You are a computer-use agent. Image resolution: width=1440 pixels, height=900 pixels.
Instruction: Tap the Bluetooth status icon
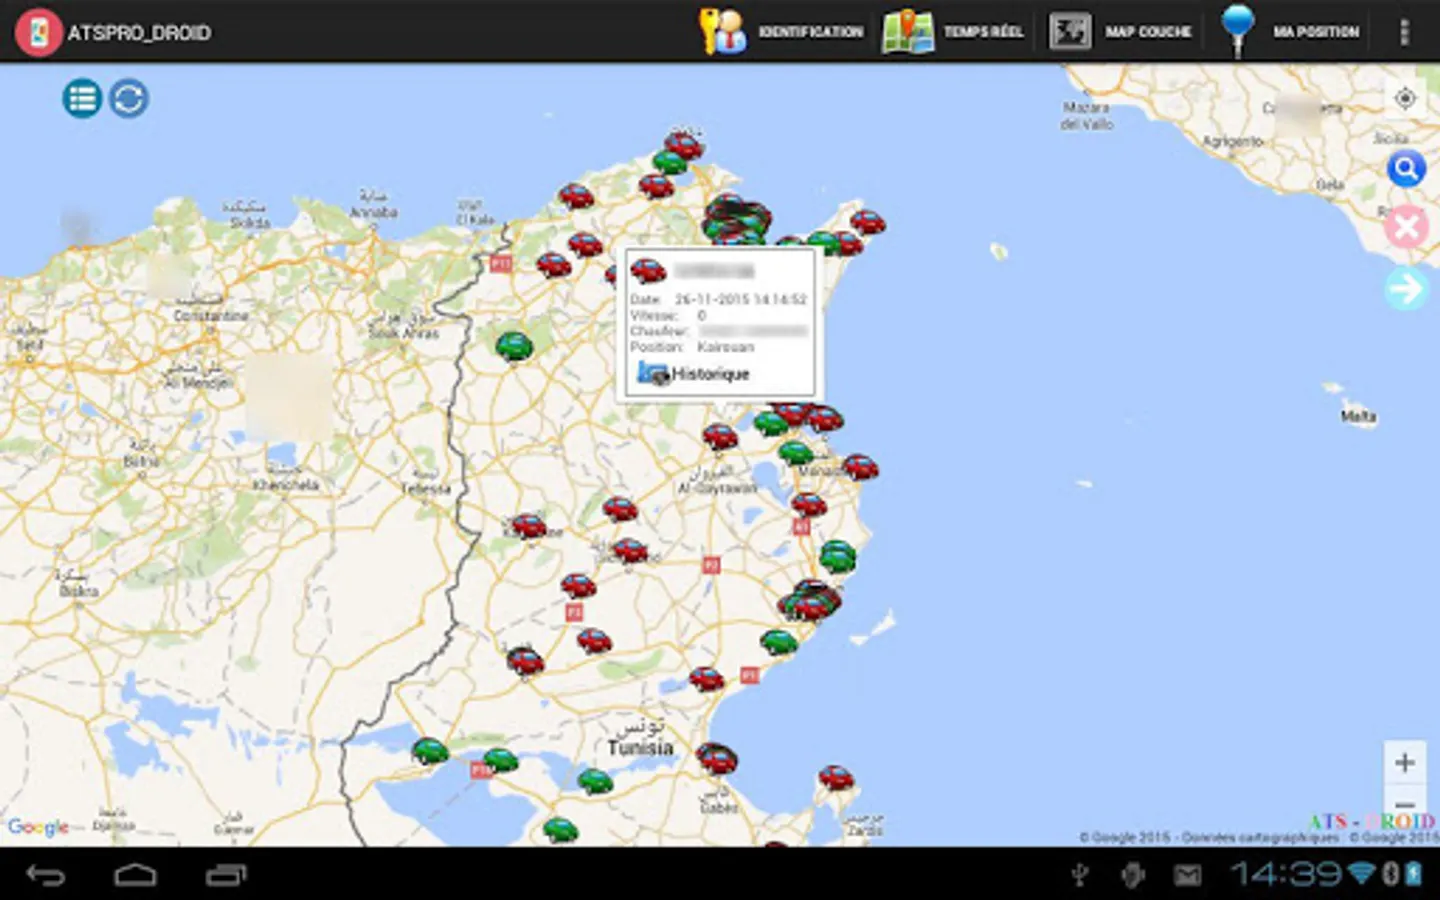pos(1389,875)
